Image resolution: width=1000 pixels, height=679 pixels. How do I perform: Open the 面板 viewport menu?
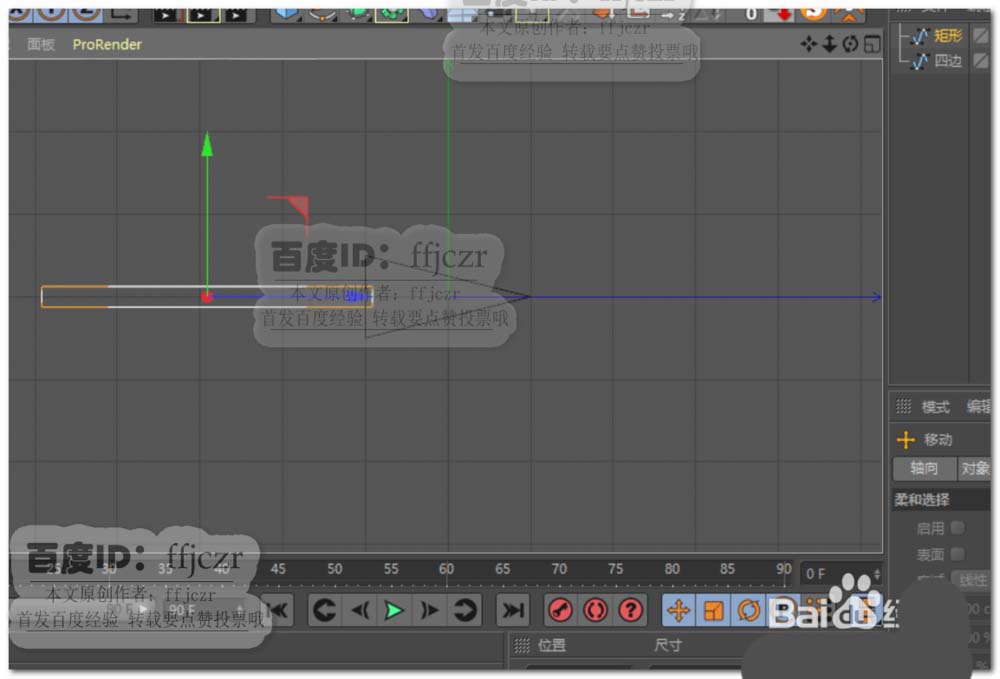pos(41,45)
